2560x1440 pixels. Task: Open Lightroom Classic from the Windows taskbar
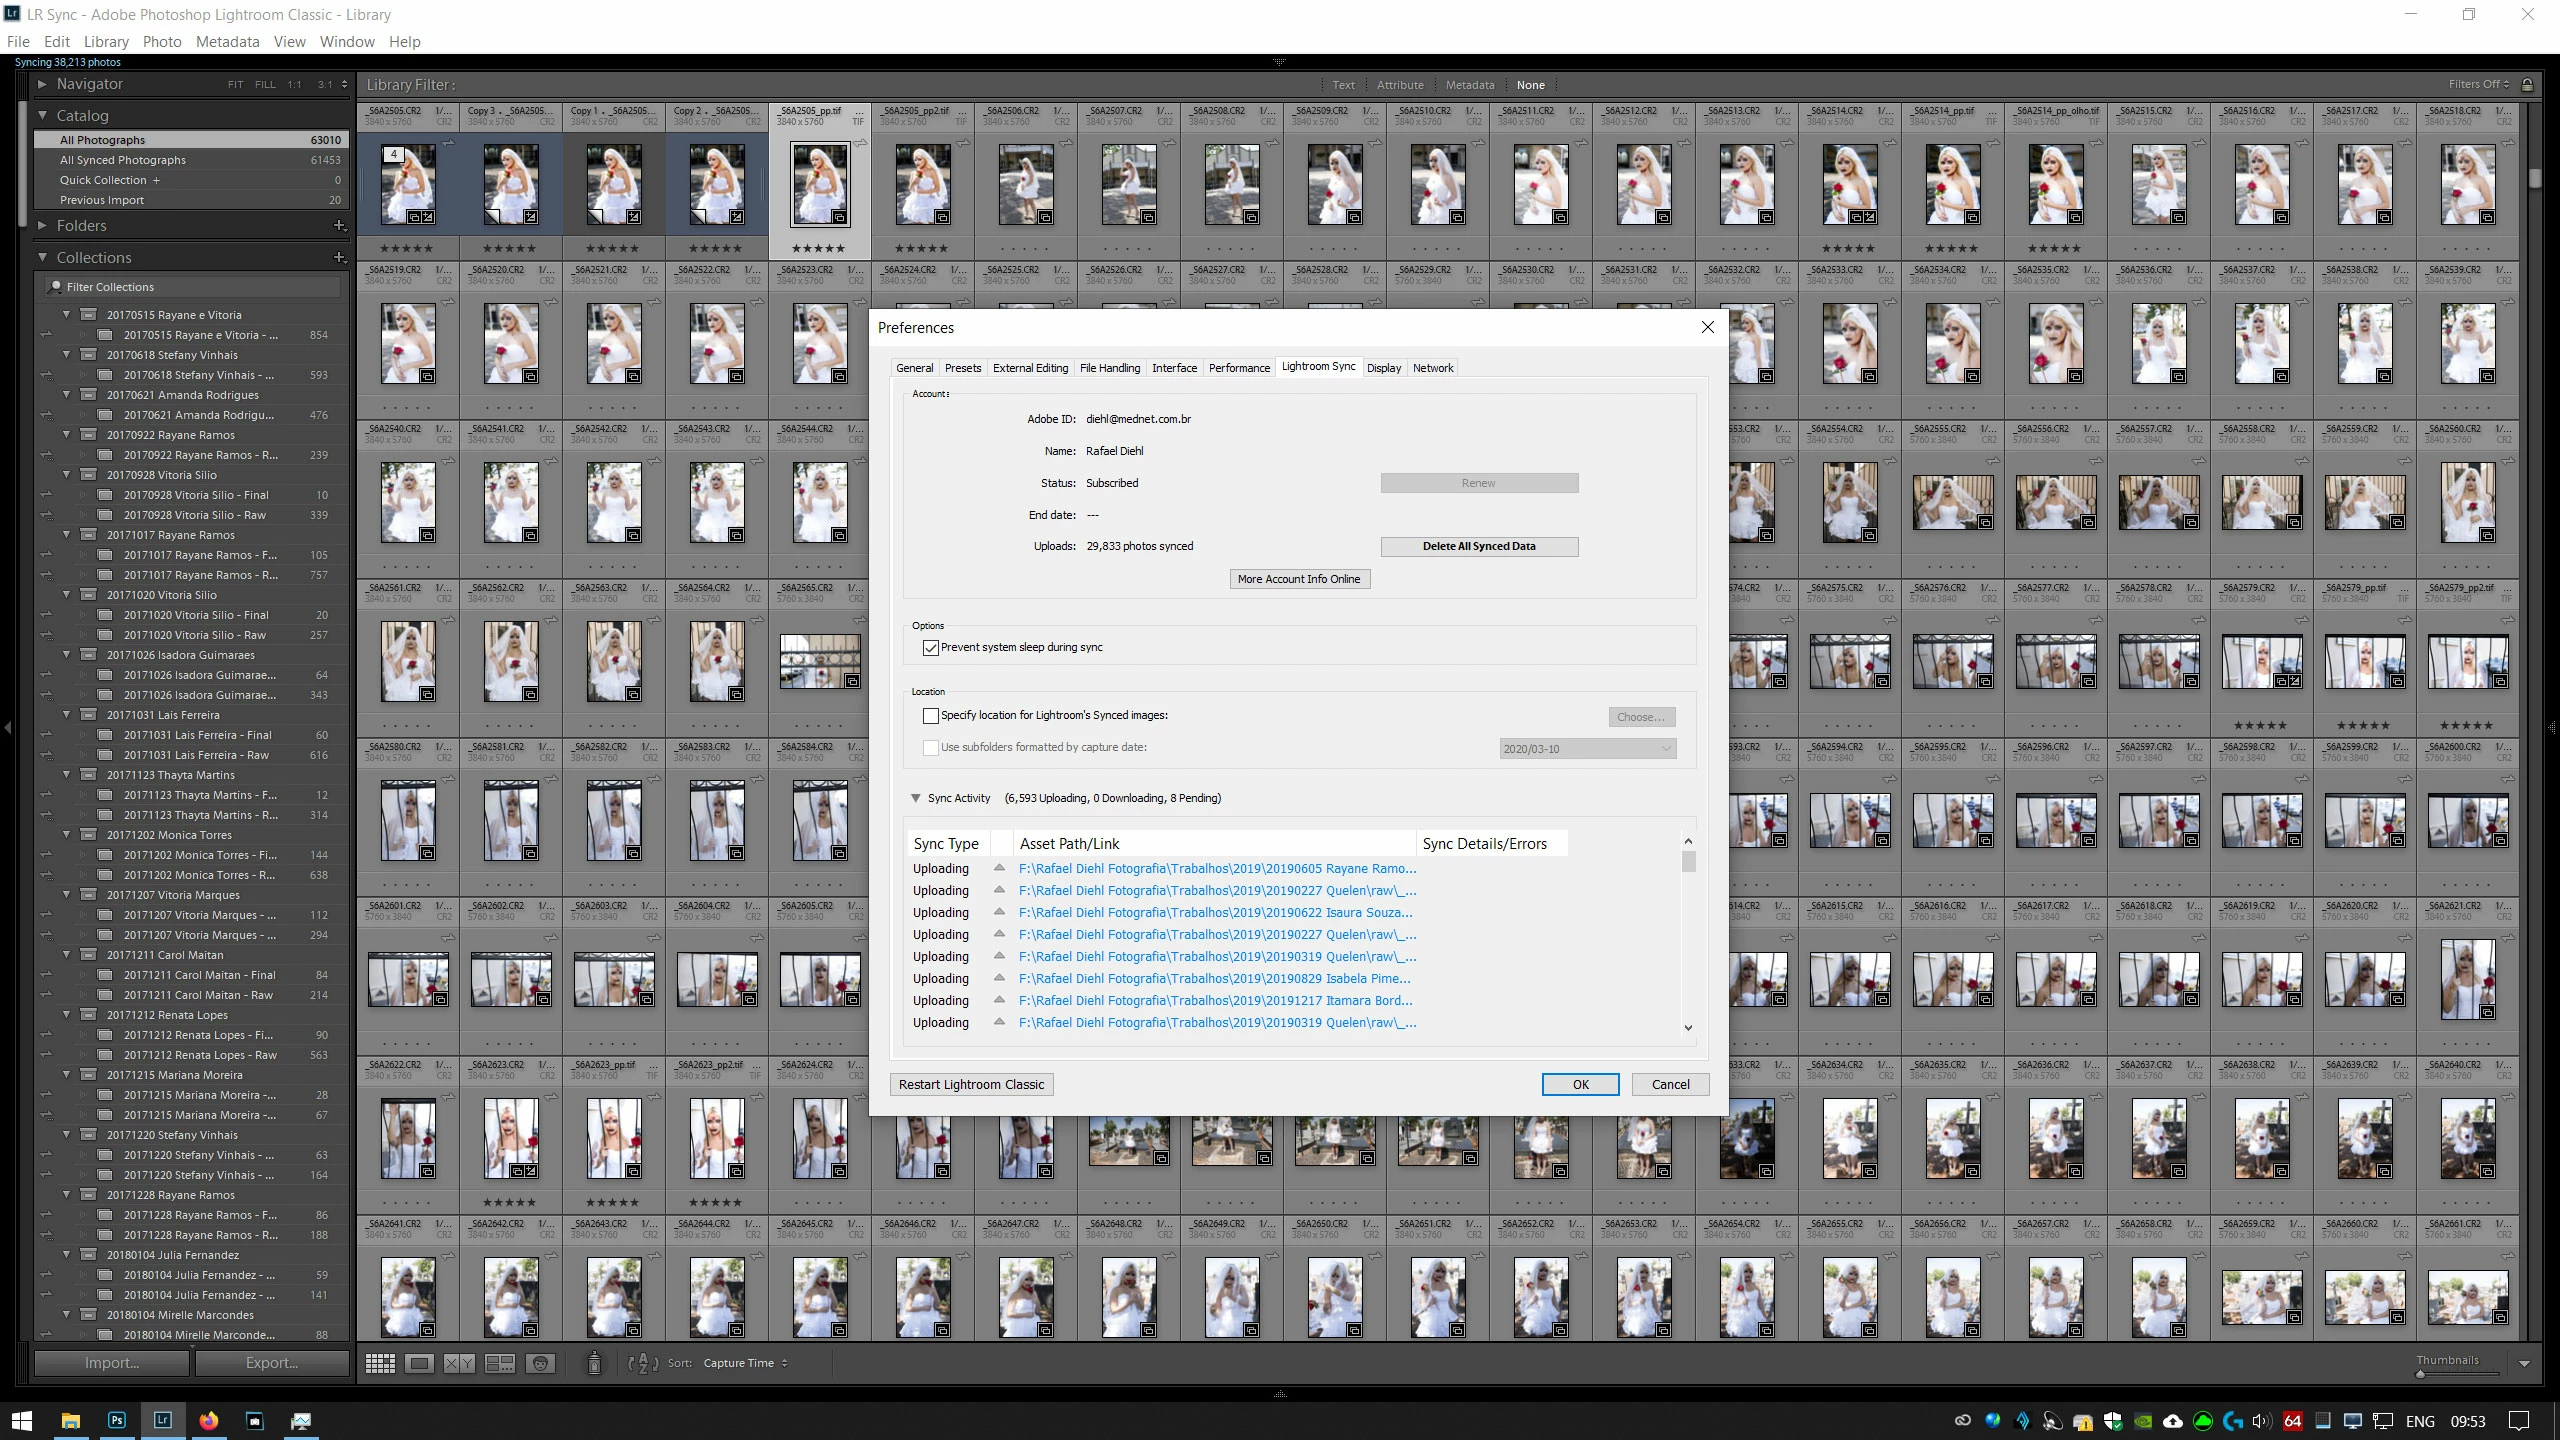point(162,1420)
